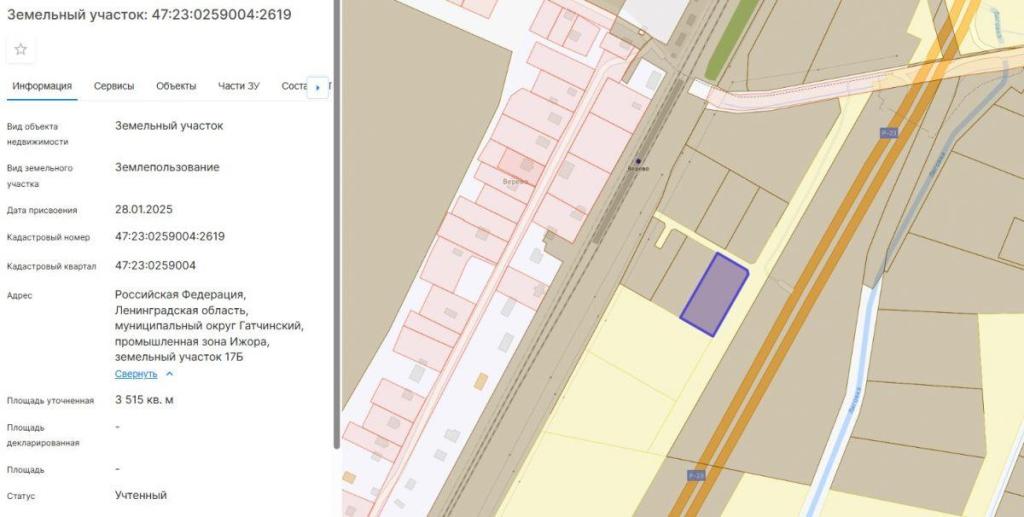
Task: Click the cadastral quarter value 47:23:0259004
Action: (x=155, y=266)
